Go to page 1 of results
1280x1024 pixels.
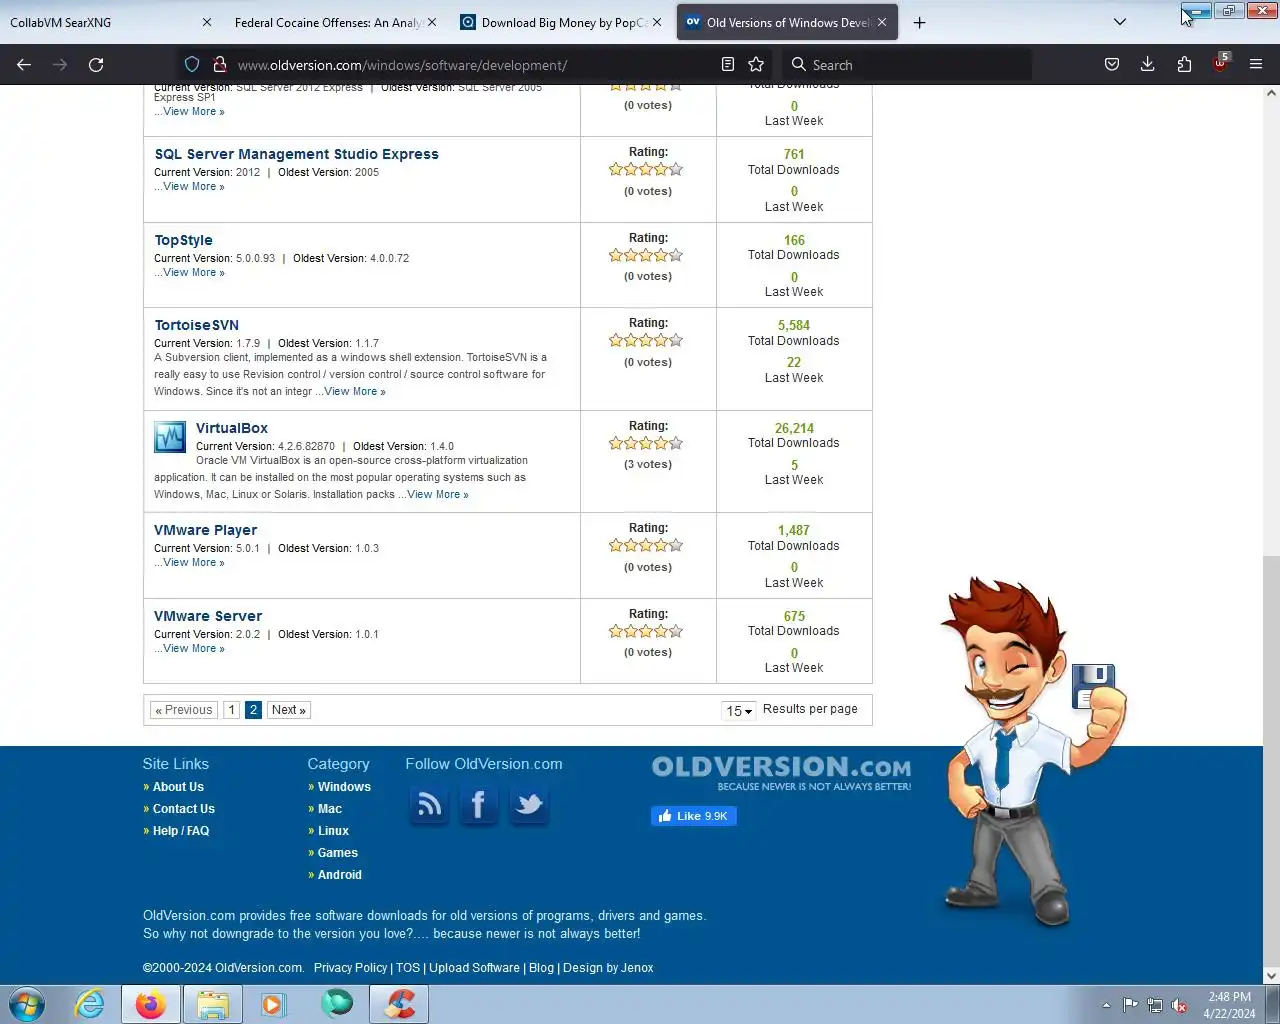(231, 710)
